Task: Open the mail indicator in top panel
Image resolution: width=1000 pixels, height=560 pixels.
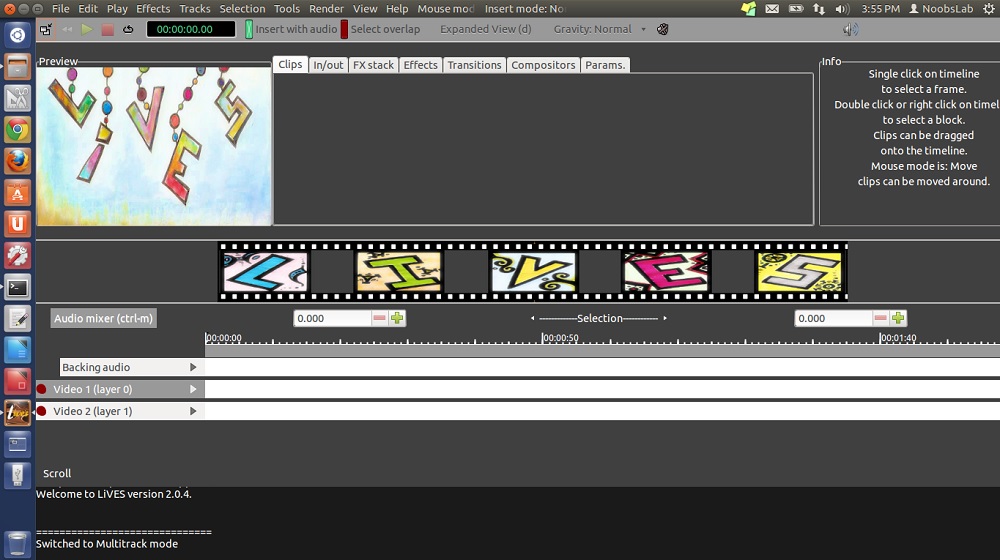Action: pyautogui.click(x=772, y=9)
